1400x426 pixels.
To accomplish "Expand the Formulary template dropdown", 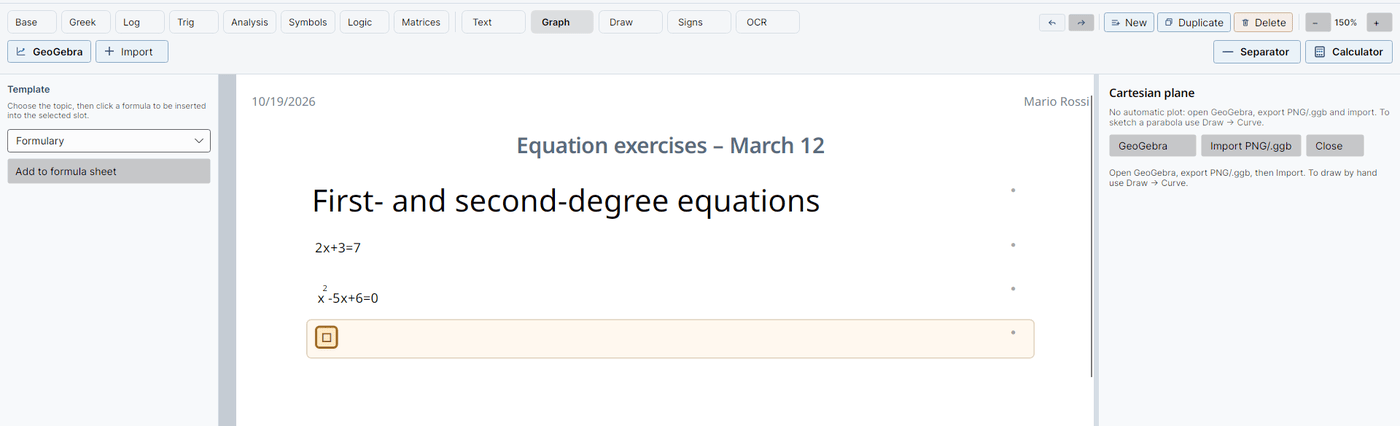I will (109, 141).
